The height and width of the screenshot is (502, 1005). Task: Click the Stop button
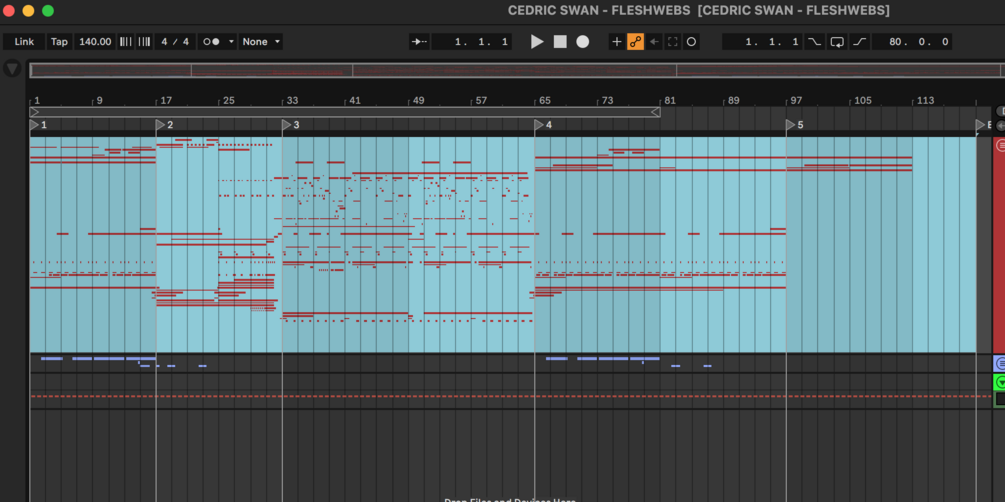tap(560, 42)
